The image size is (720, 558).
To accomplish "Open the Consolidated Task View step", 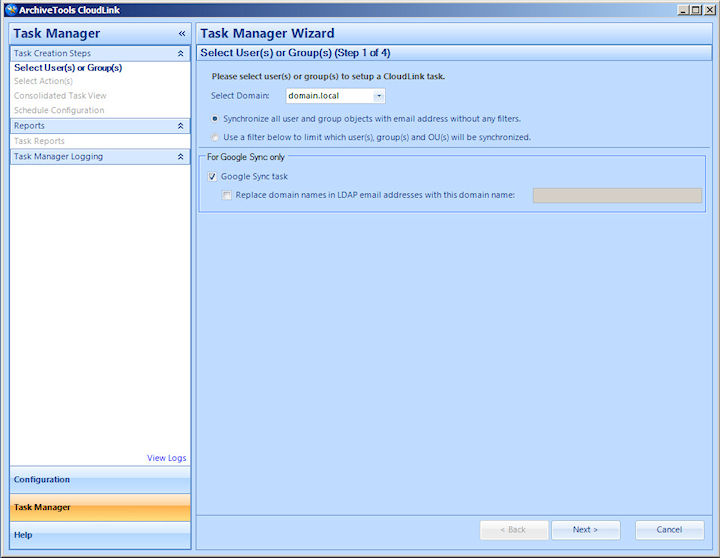I will [x=60, y=96].
